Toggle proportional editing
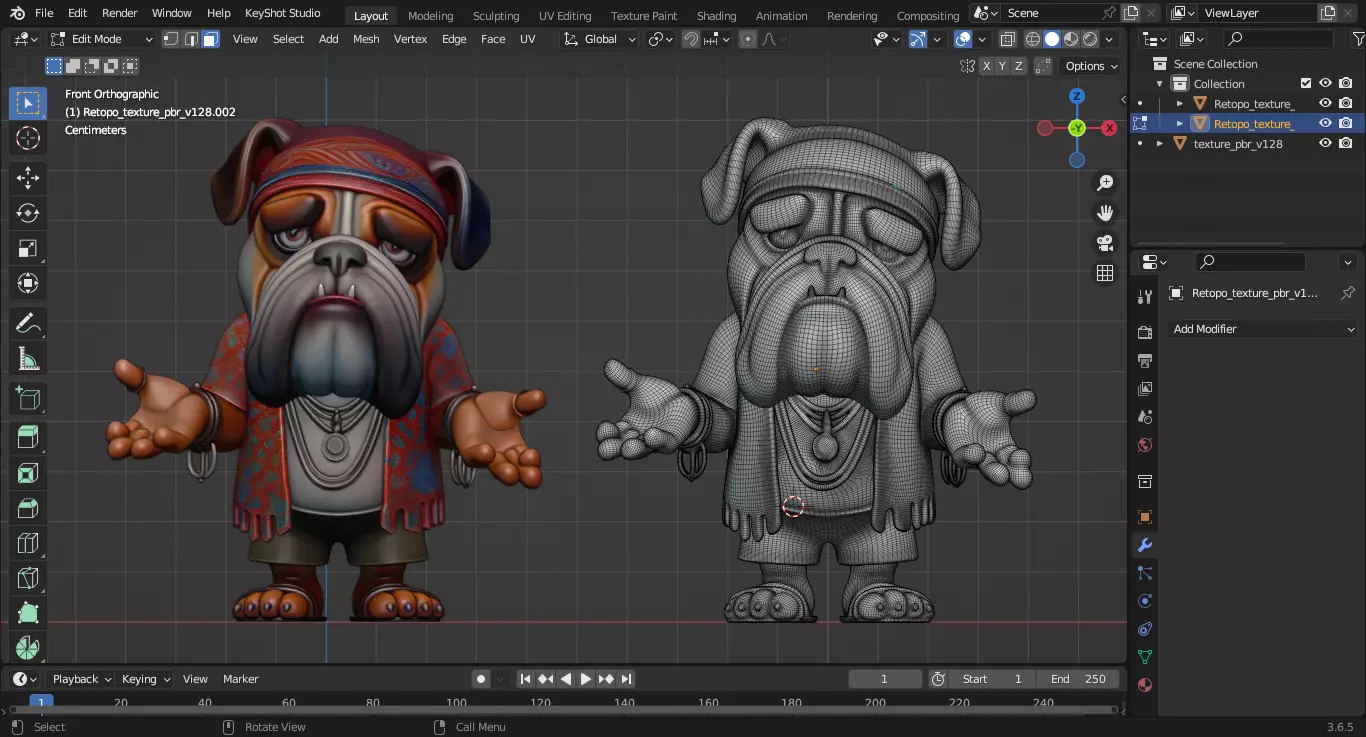The height and width of the screenshot is (737, 1366). [x=748, y=39]
